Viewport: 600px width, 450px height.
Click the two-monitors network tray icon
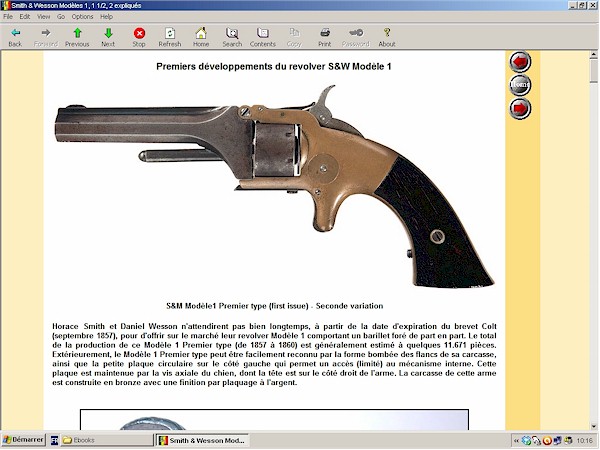[558, 441]
